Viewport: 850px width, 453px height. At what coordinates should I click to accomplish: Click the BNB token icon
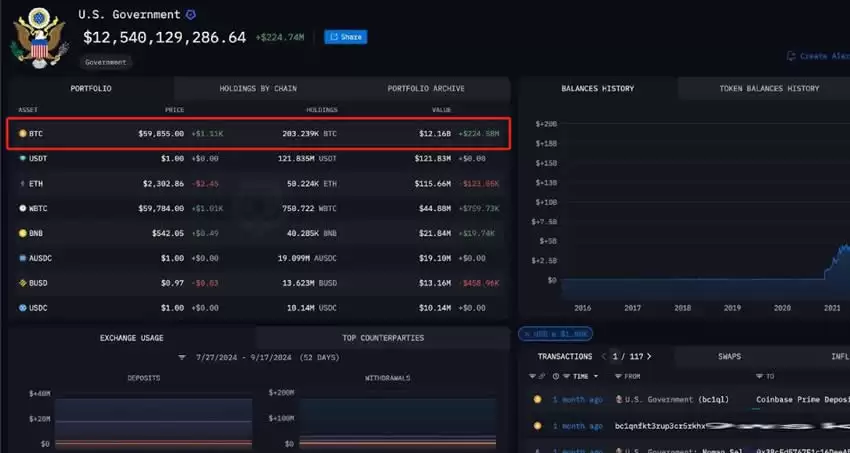coord(23,233)
